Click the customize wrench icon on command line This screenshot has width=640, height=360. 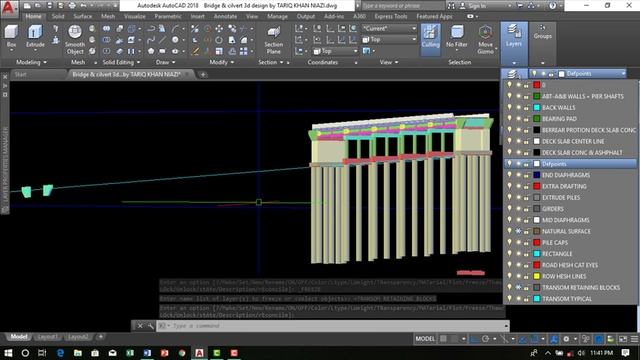pyautogui.click(x=150, y=326)
